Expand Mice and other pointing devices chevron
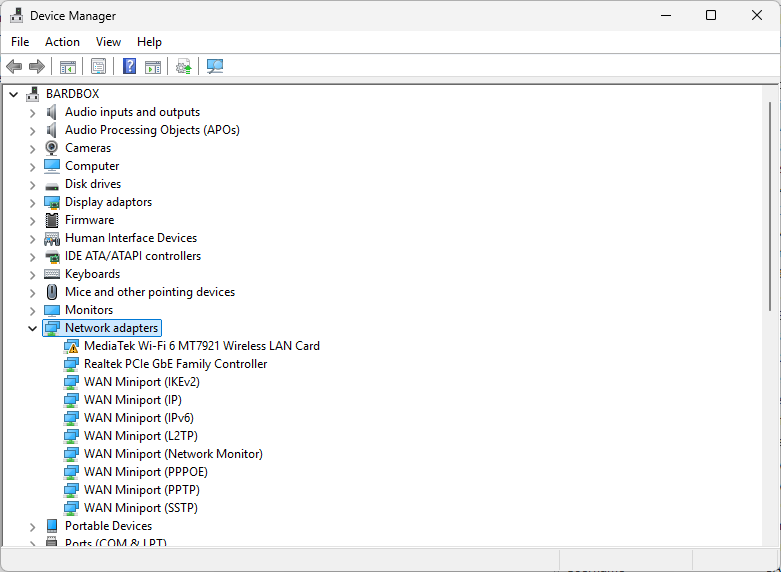This screenshot has height=572, width=781. [32, 292]
